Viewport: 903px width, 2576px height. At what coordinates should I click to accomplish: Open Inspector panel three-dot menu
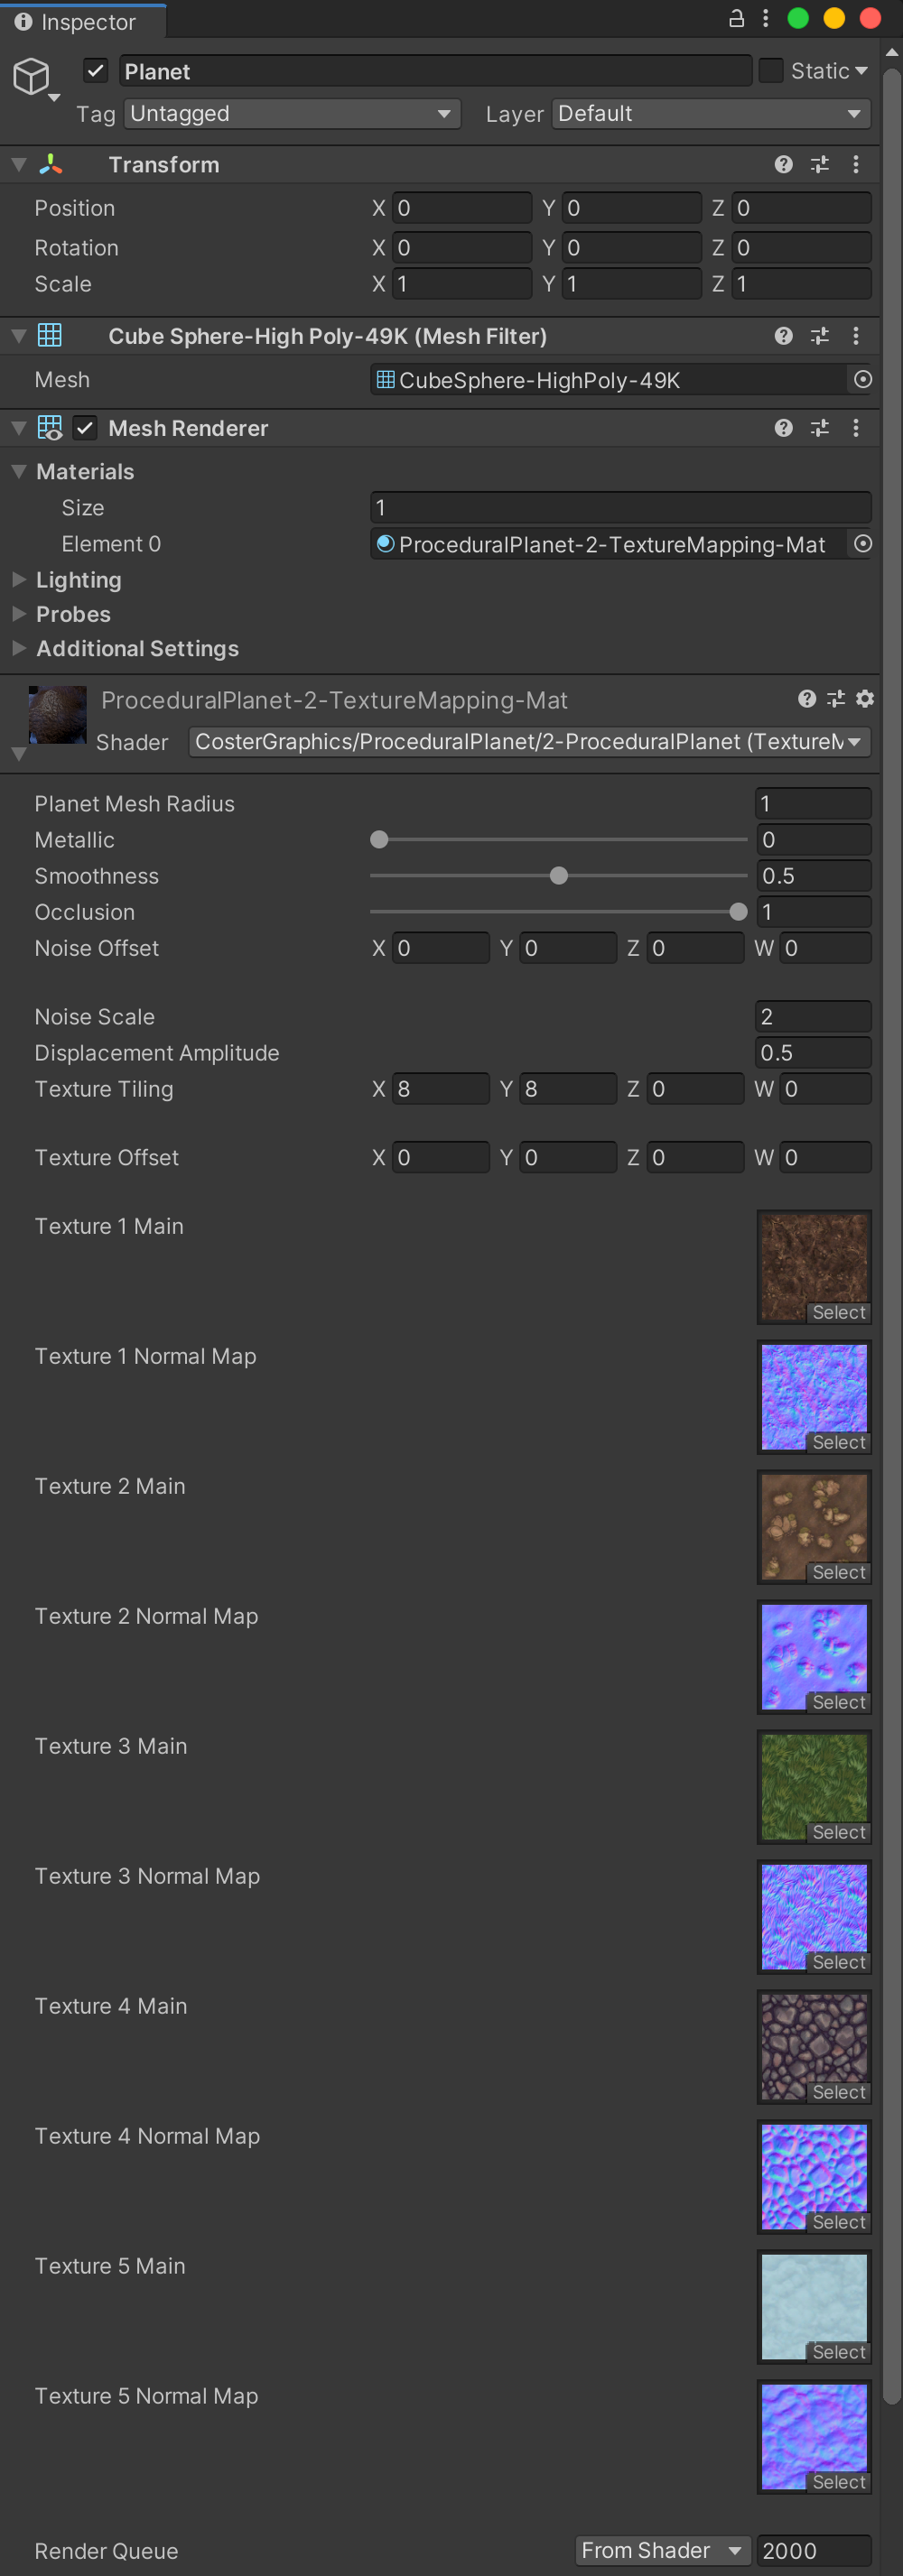(765, 19)
